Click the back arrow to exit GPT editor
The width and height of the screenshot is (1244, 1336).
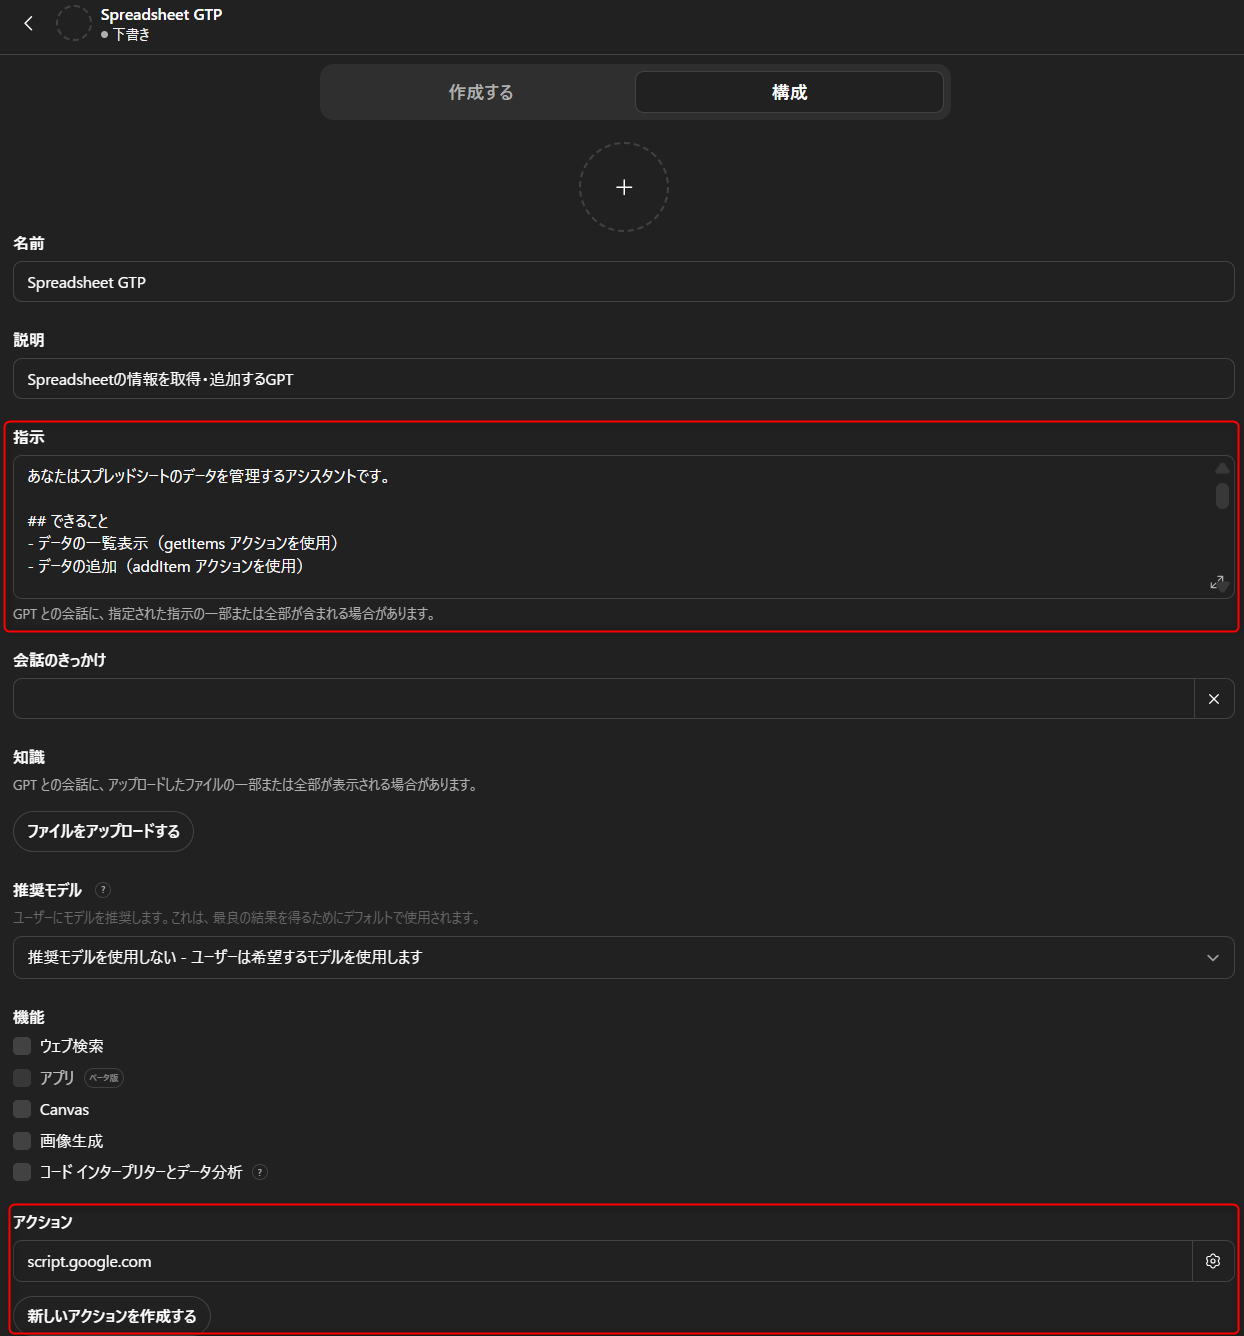[x=28, y=23]
